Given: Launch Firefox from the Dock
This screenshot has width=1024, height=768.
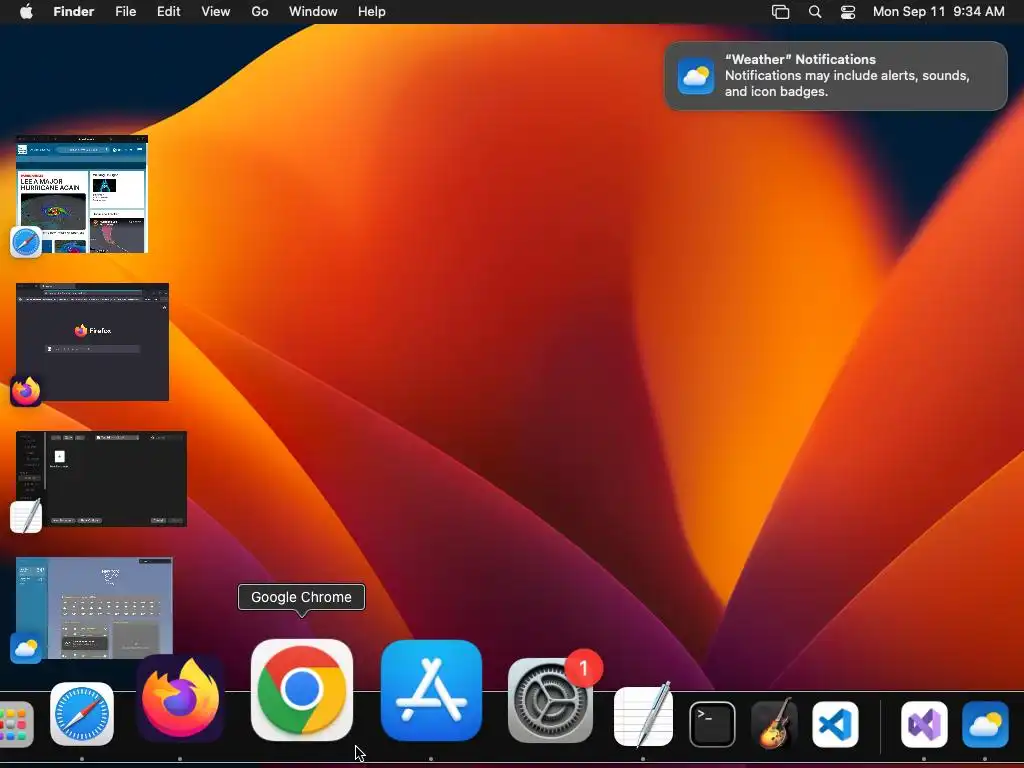Looking at the screenshot, I should pyautogui.click(x=180, y=698).
